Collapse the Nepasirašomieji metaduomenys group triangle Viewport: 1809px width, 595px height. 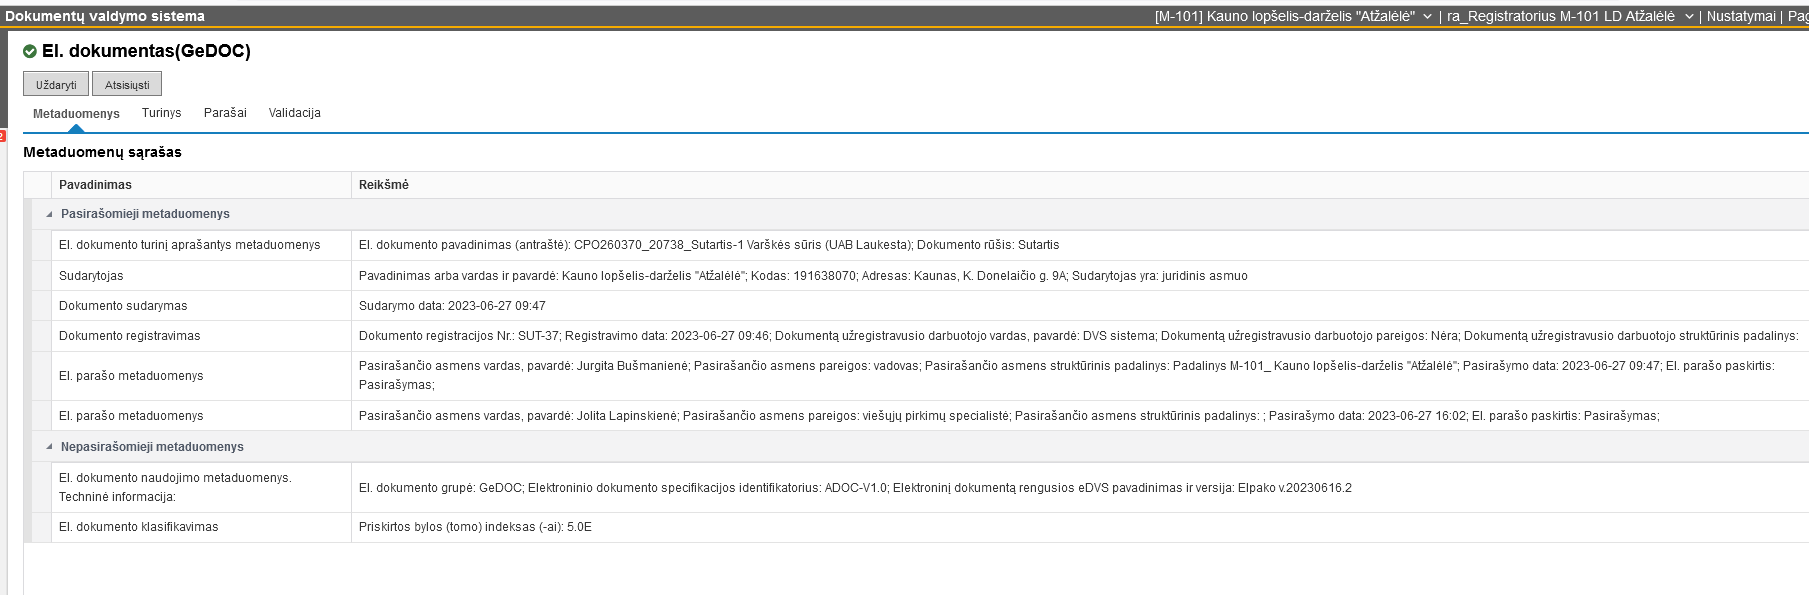pos(49,447)
